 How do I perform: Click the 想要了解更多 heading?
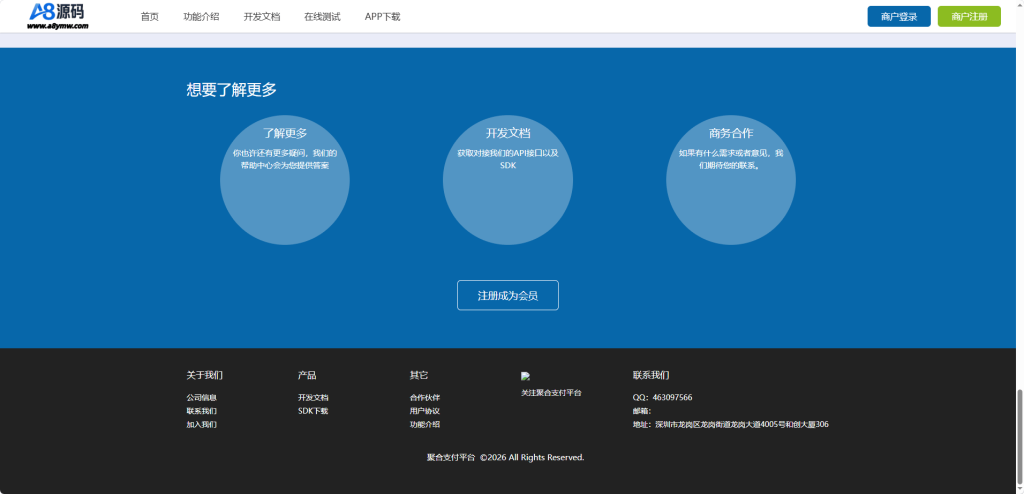point(231,90)
